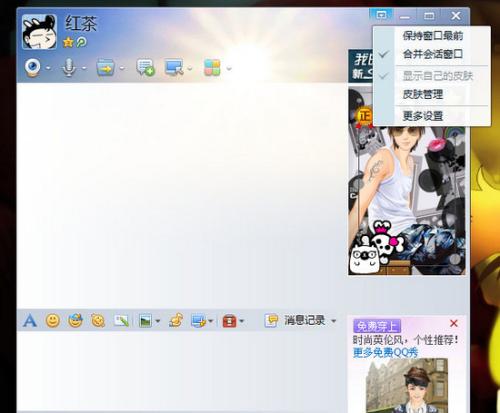Open the 消息记录 message history

305,321
